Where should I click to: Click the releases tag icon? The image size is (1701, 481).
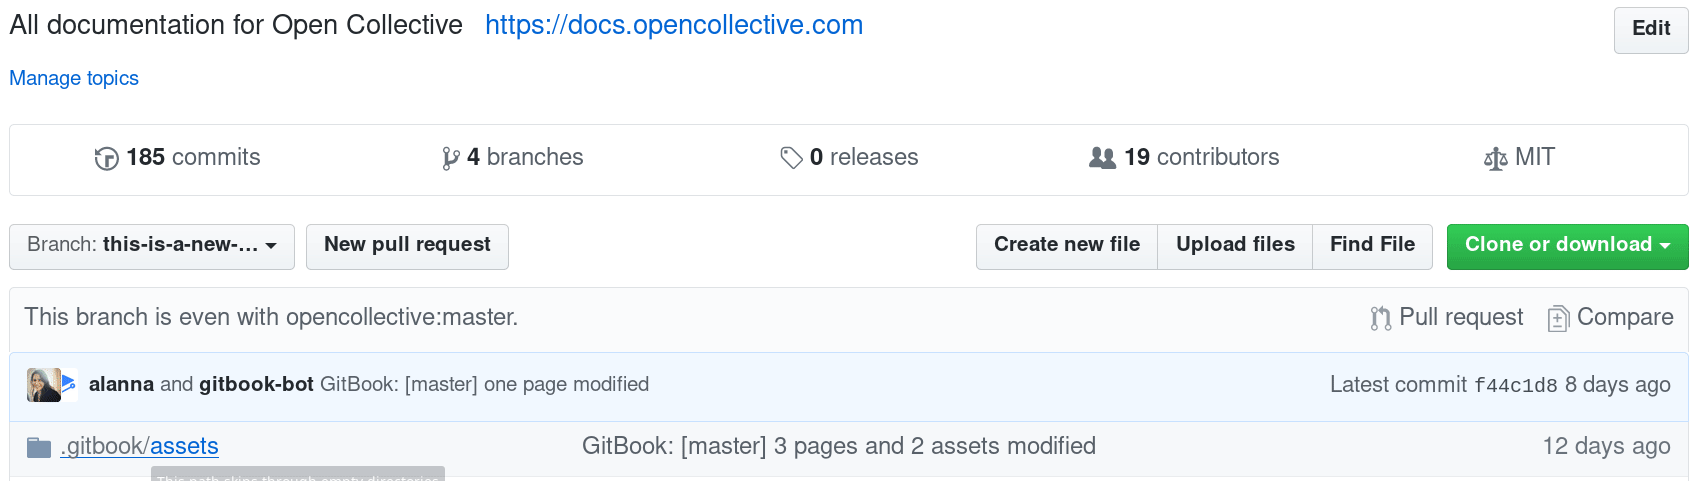tap(791, 158)
